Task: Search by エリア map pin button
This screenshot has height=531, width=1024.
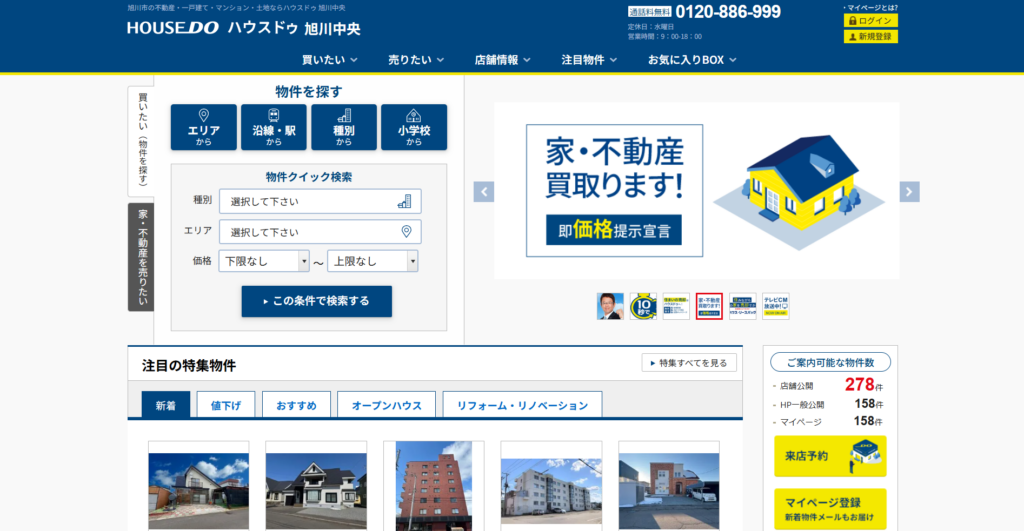Action: coord(204,127)
